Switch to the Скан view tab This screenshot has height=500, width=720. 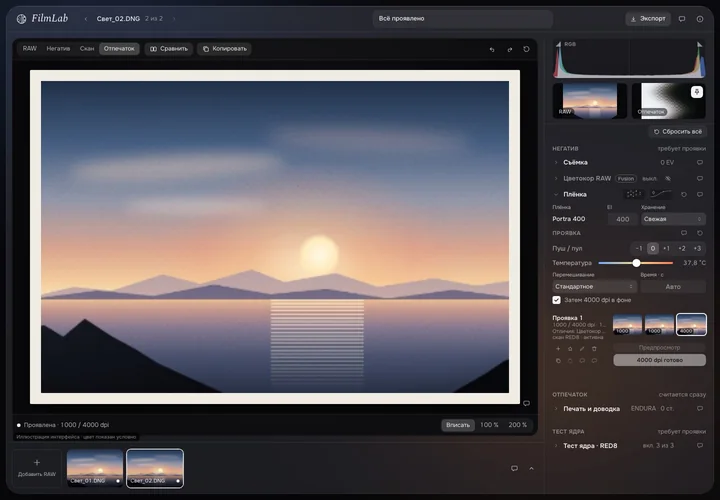[x=87, y=49]
